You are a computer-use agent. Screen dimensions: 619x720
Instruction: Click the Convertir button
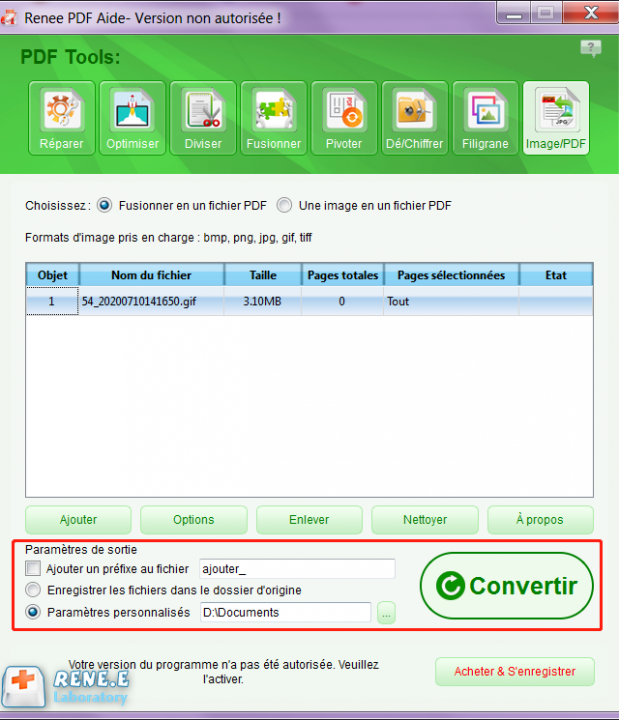506,585
